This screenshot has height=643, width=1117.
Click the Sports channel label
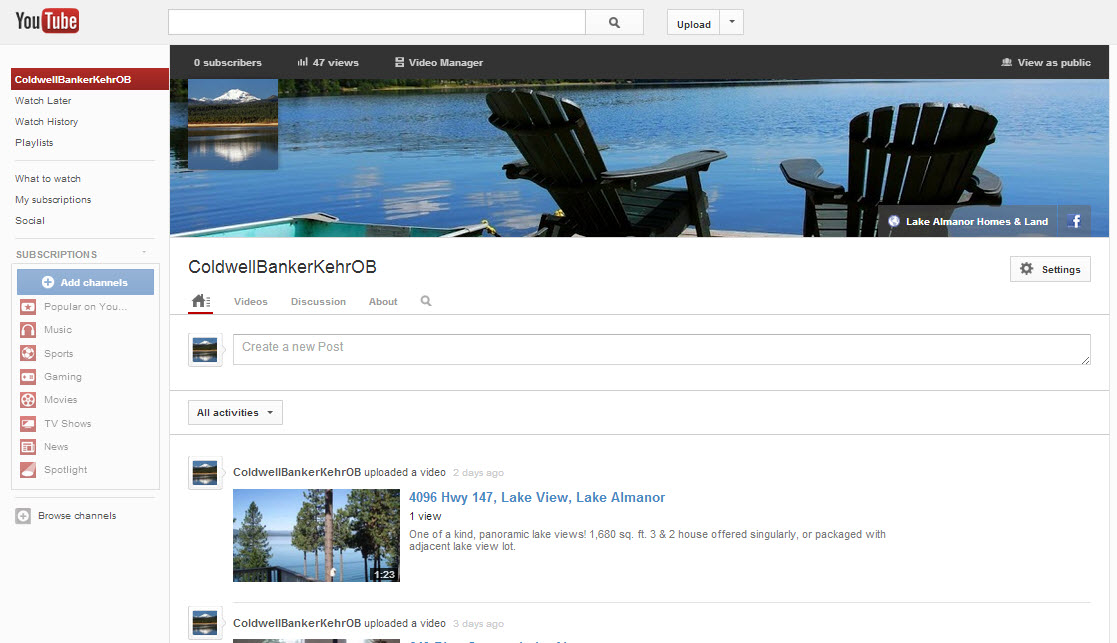coord(58,354)
